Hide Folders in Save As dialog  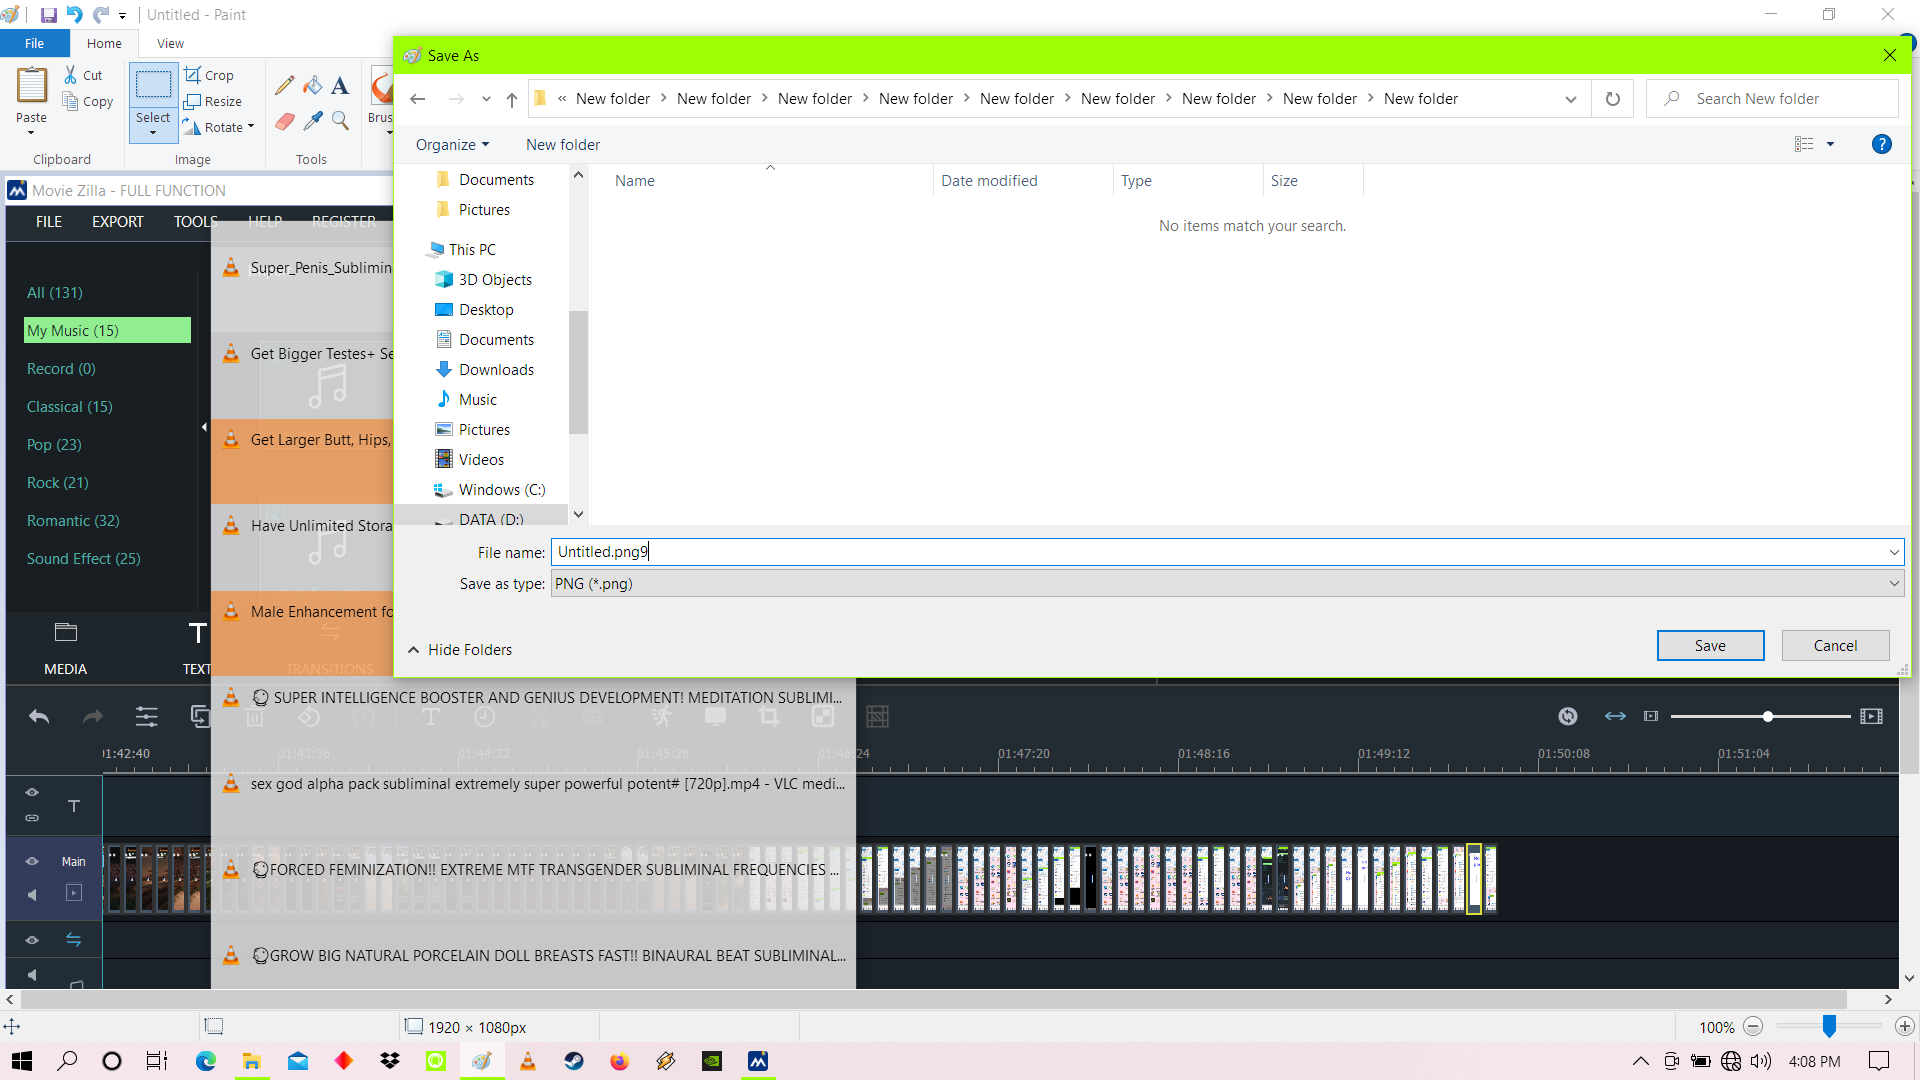coord(460,647)
